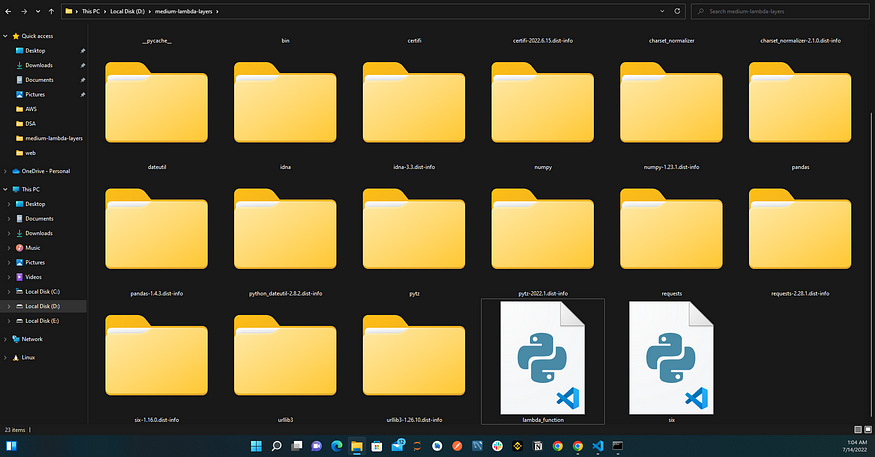Select the python_dateutil-2.8.2.dist-info folder icon
The image size is (875, 457).
pos(285,229)
